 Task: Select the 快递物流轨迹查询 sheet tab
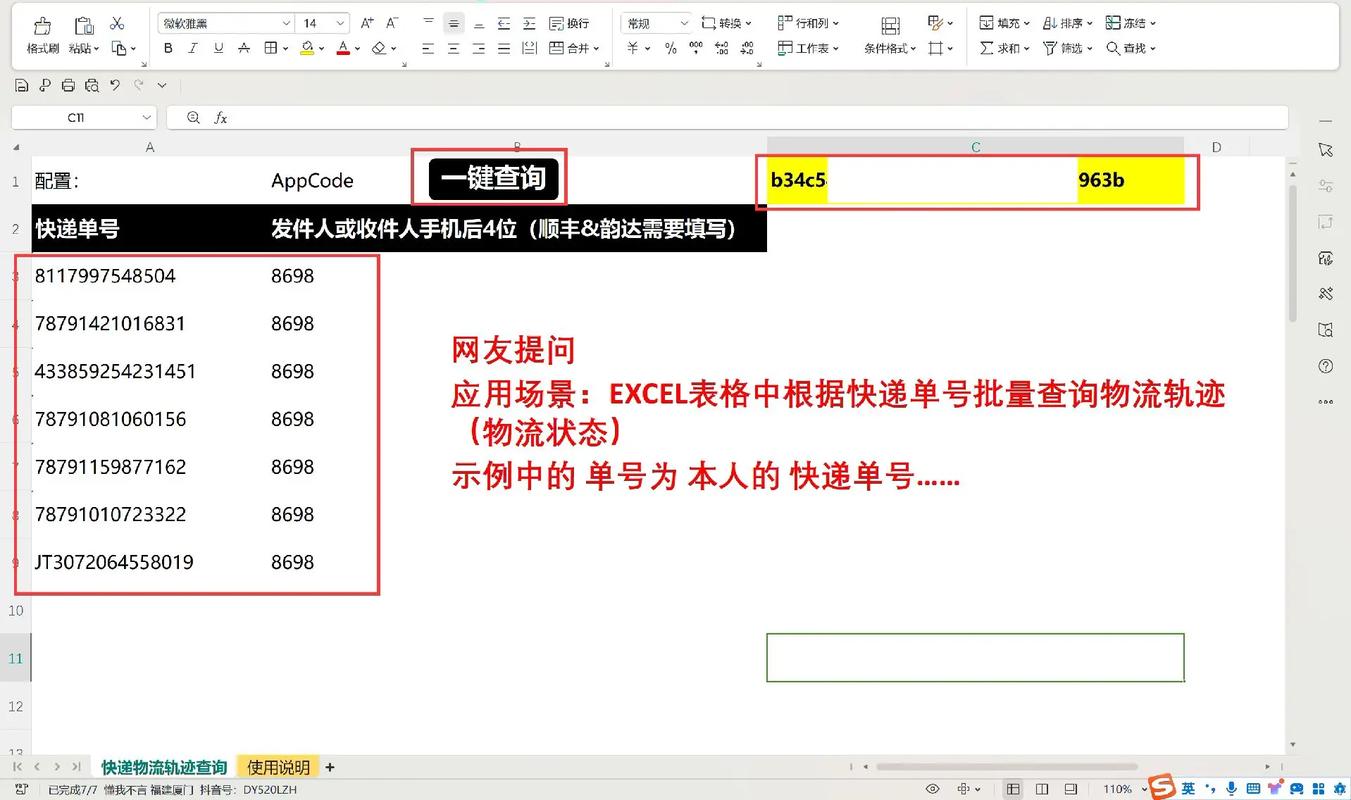[163, 767]
